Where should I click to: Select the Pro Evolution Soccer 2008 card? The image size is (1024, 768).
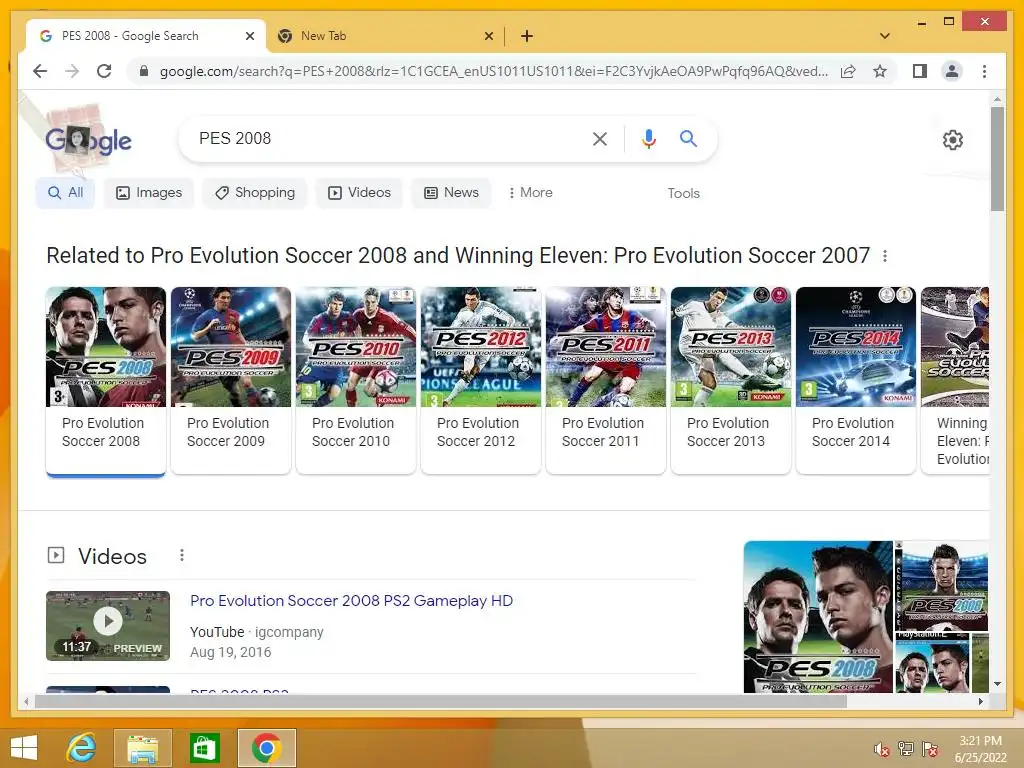coord(106,381)
